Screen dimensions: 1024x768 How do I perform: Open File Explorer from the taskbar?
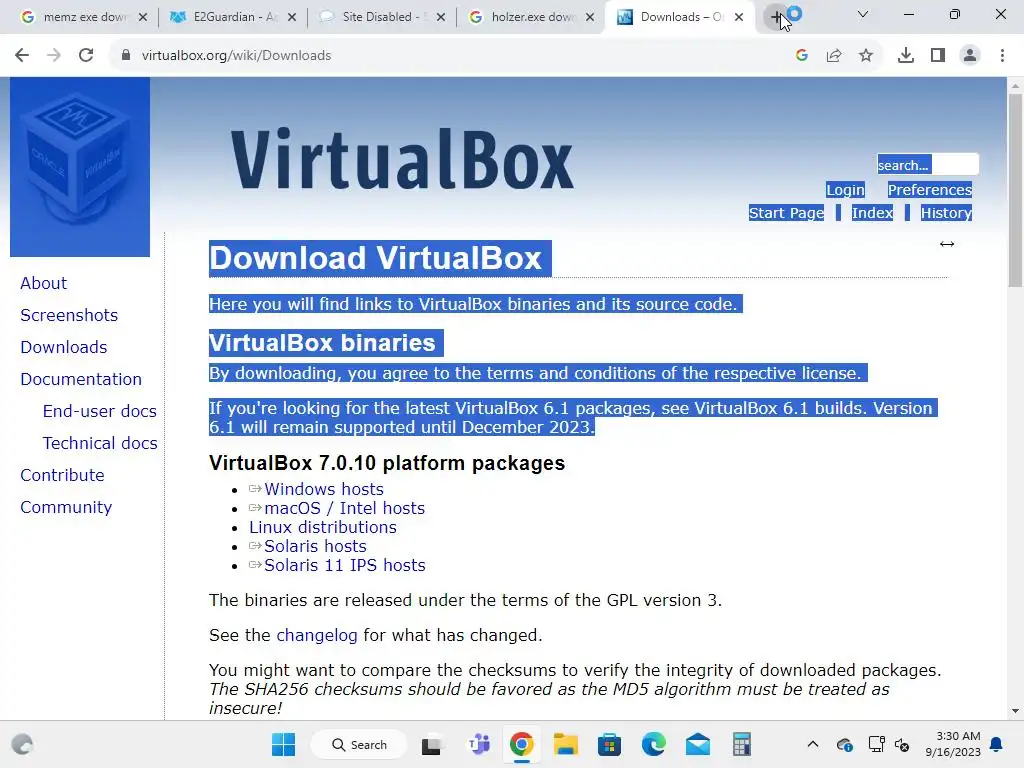tap(566, 744)
